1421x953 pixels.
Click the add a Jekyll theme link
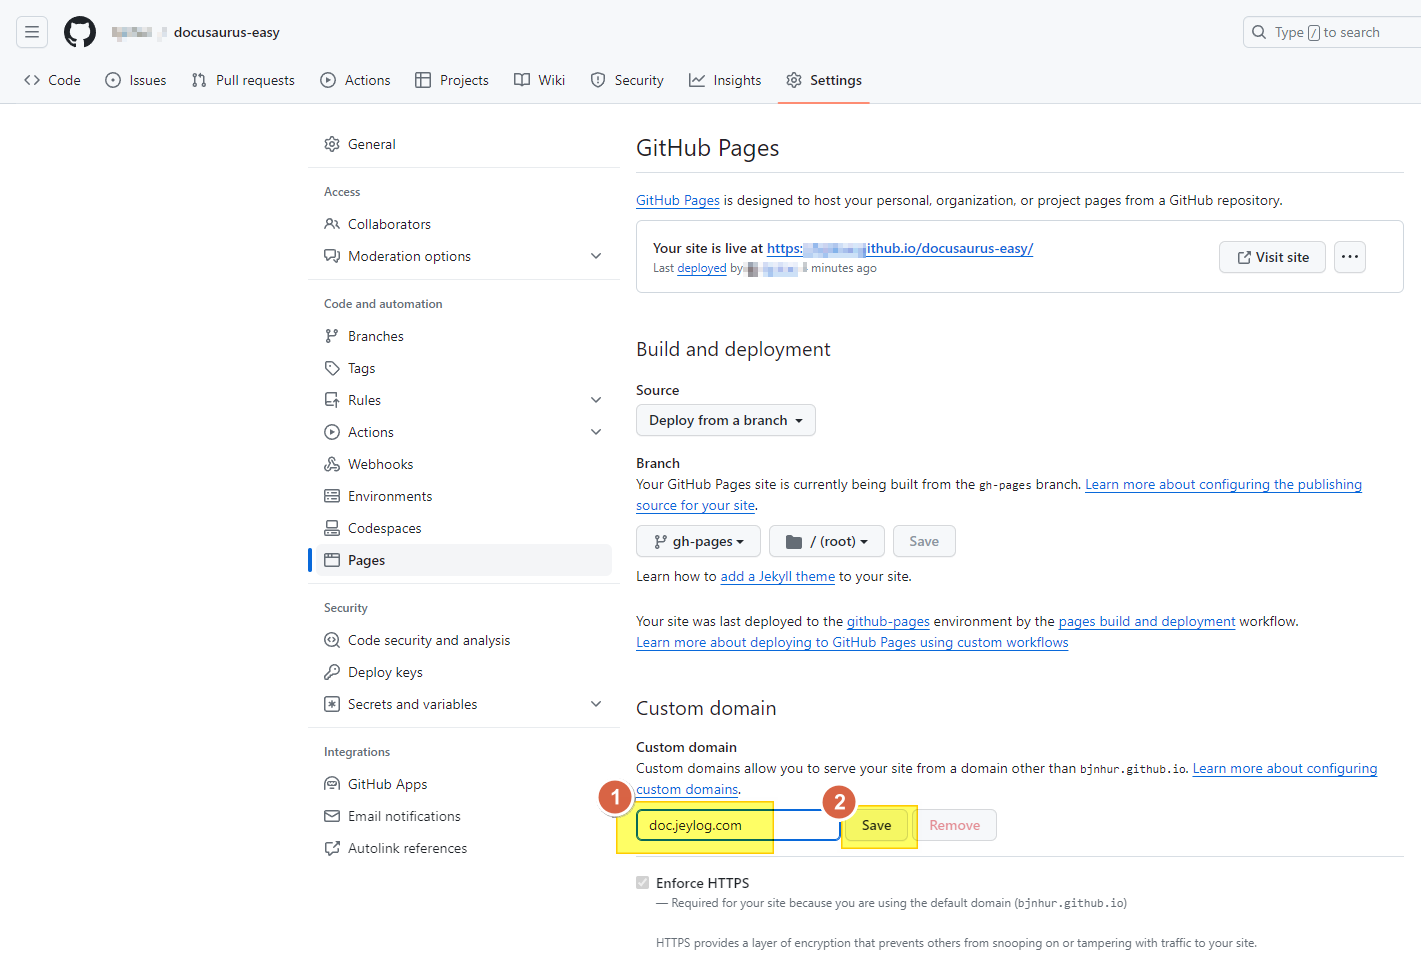[x=778, y=576]
